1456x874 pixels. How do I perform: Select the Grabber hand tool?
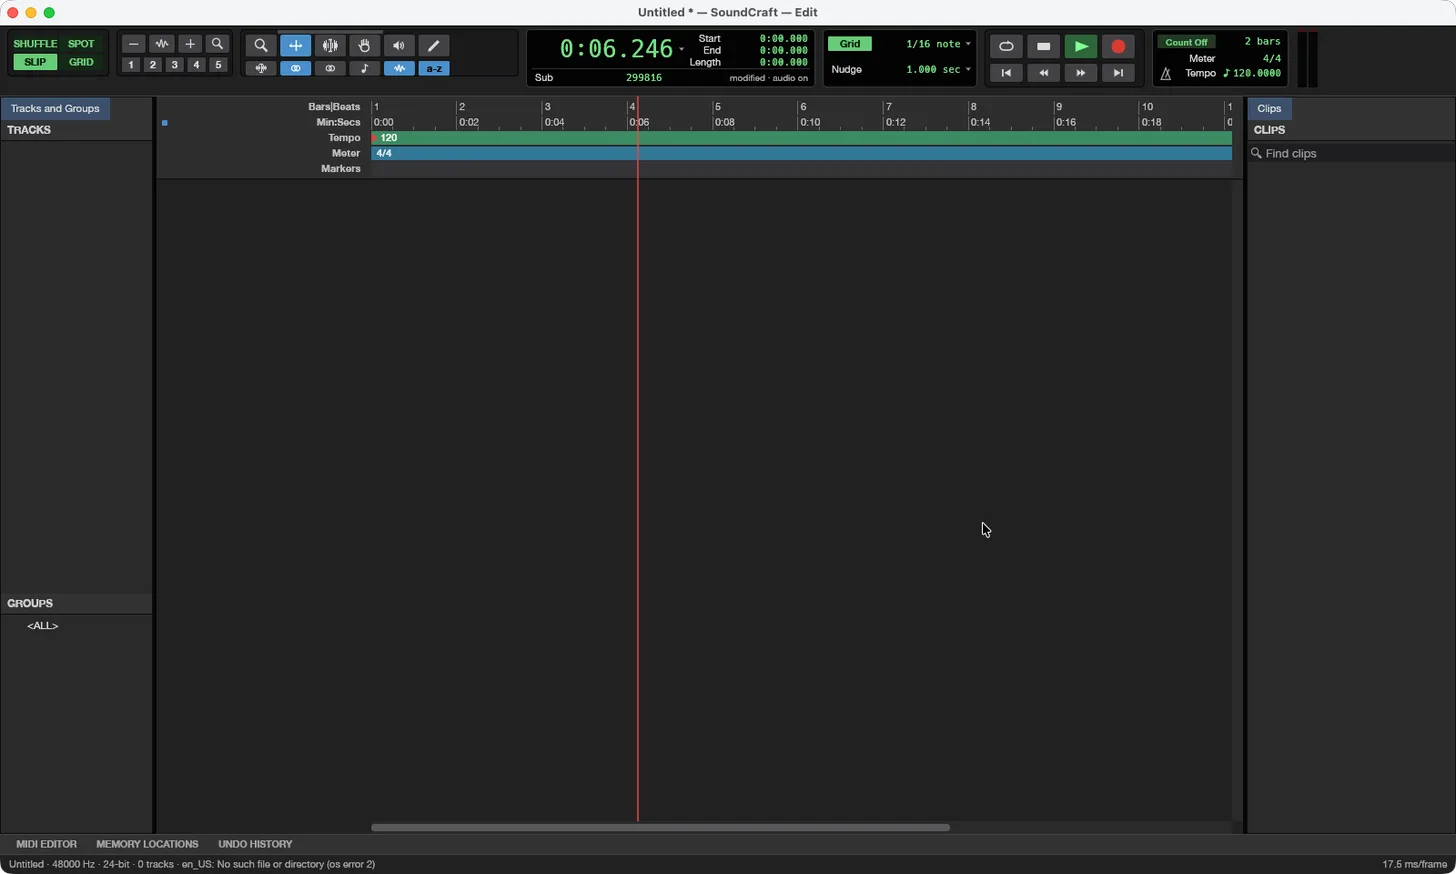pyautogui.click(x=365, y=46)
